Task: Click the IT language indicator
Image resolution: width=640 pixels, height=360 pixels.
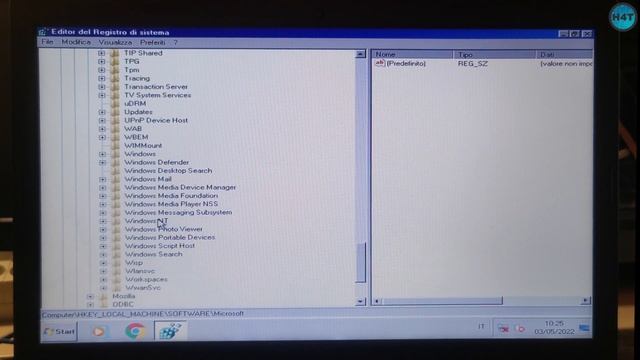Action: point(481,327)
